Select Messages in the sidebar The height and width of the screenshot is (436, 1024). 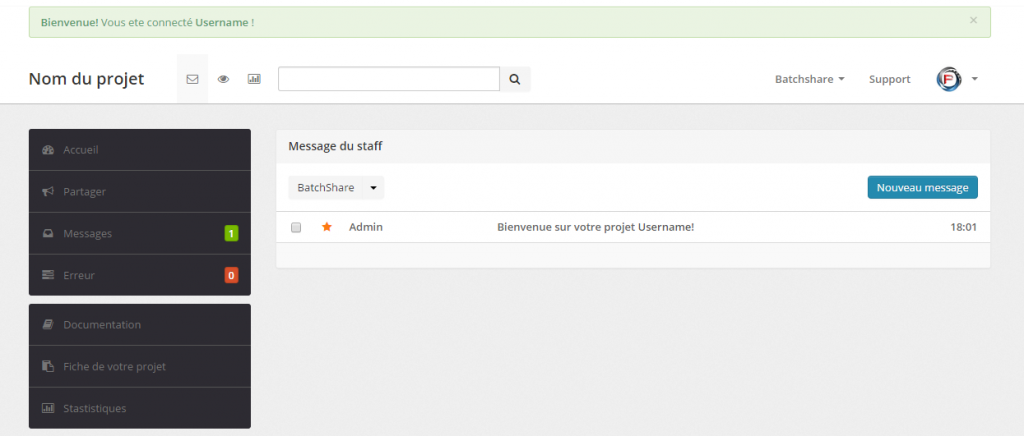click(x=140, y=234)
